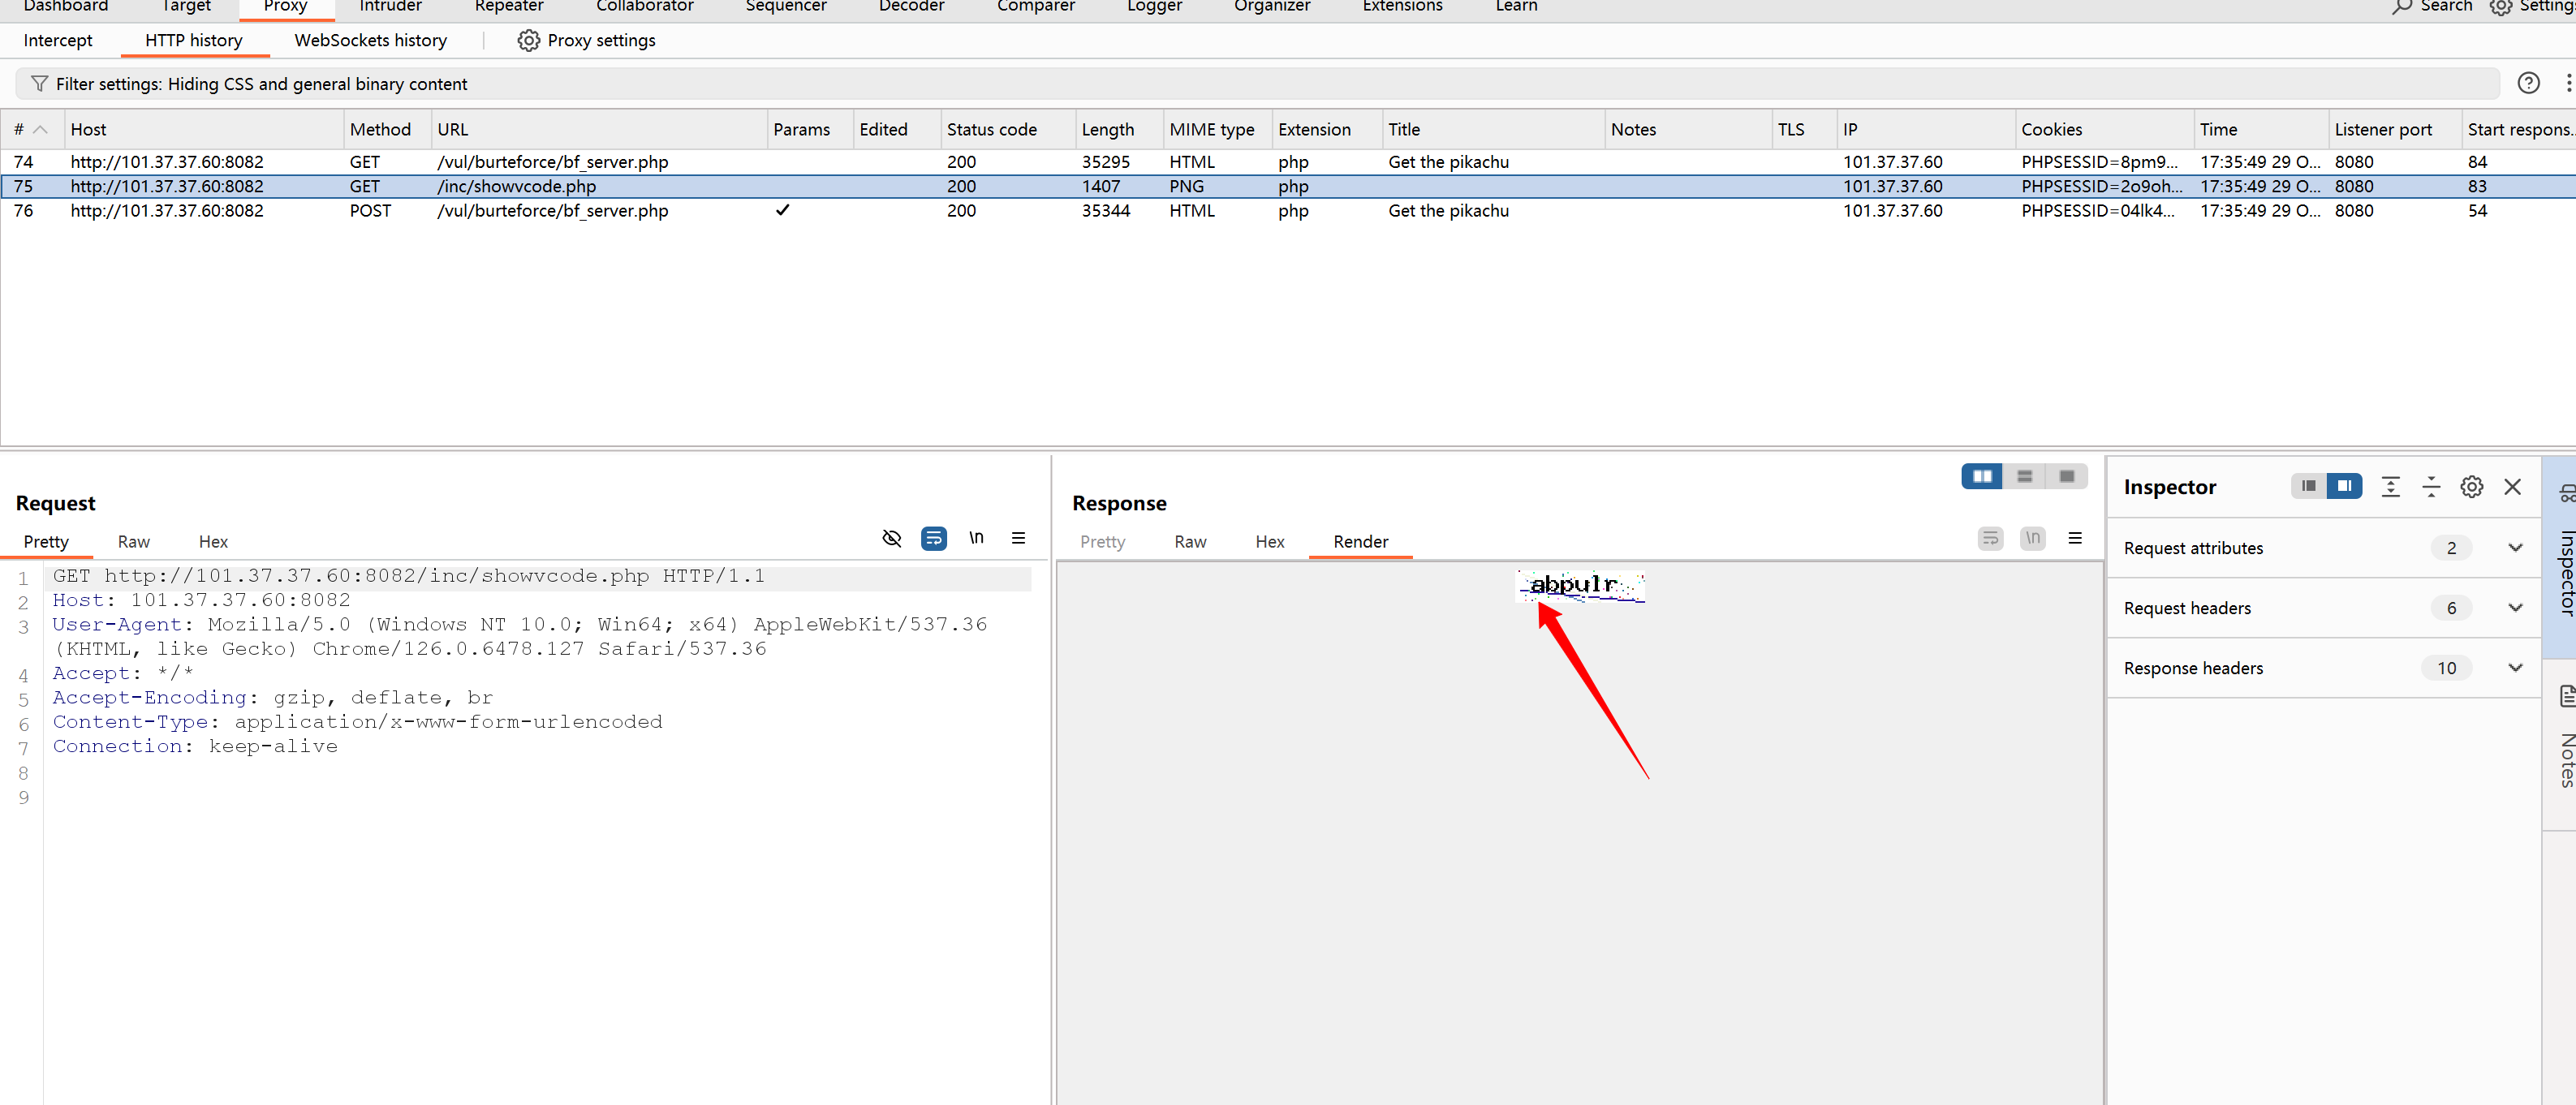Image resolution: width=2576 pixels, height=1105 pixels.
Task: Click the Proxy settings gear icon
Action: tap(528, 40)
